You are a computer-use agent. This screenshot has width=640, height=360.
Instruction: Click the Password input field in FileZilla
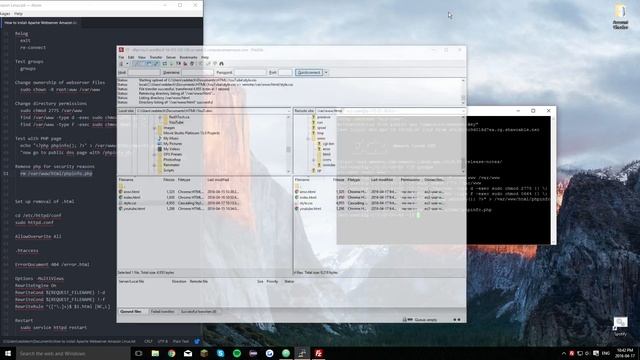click(x=250, y=72)
